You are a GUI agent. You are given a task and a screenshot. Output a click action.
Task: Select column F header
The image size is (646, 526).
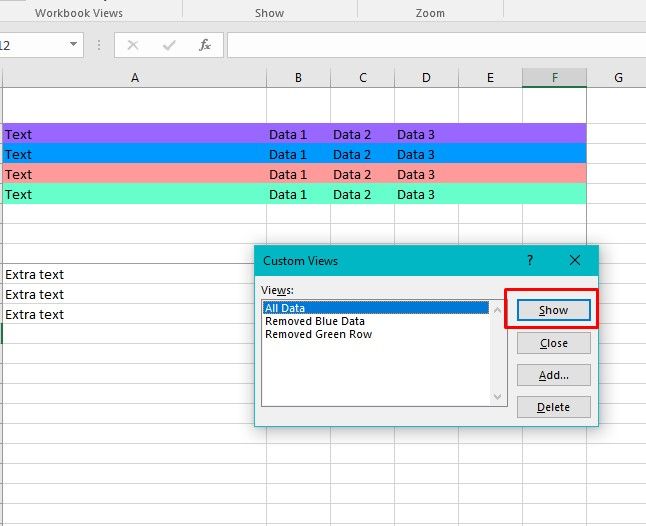554,78
